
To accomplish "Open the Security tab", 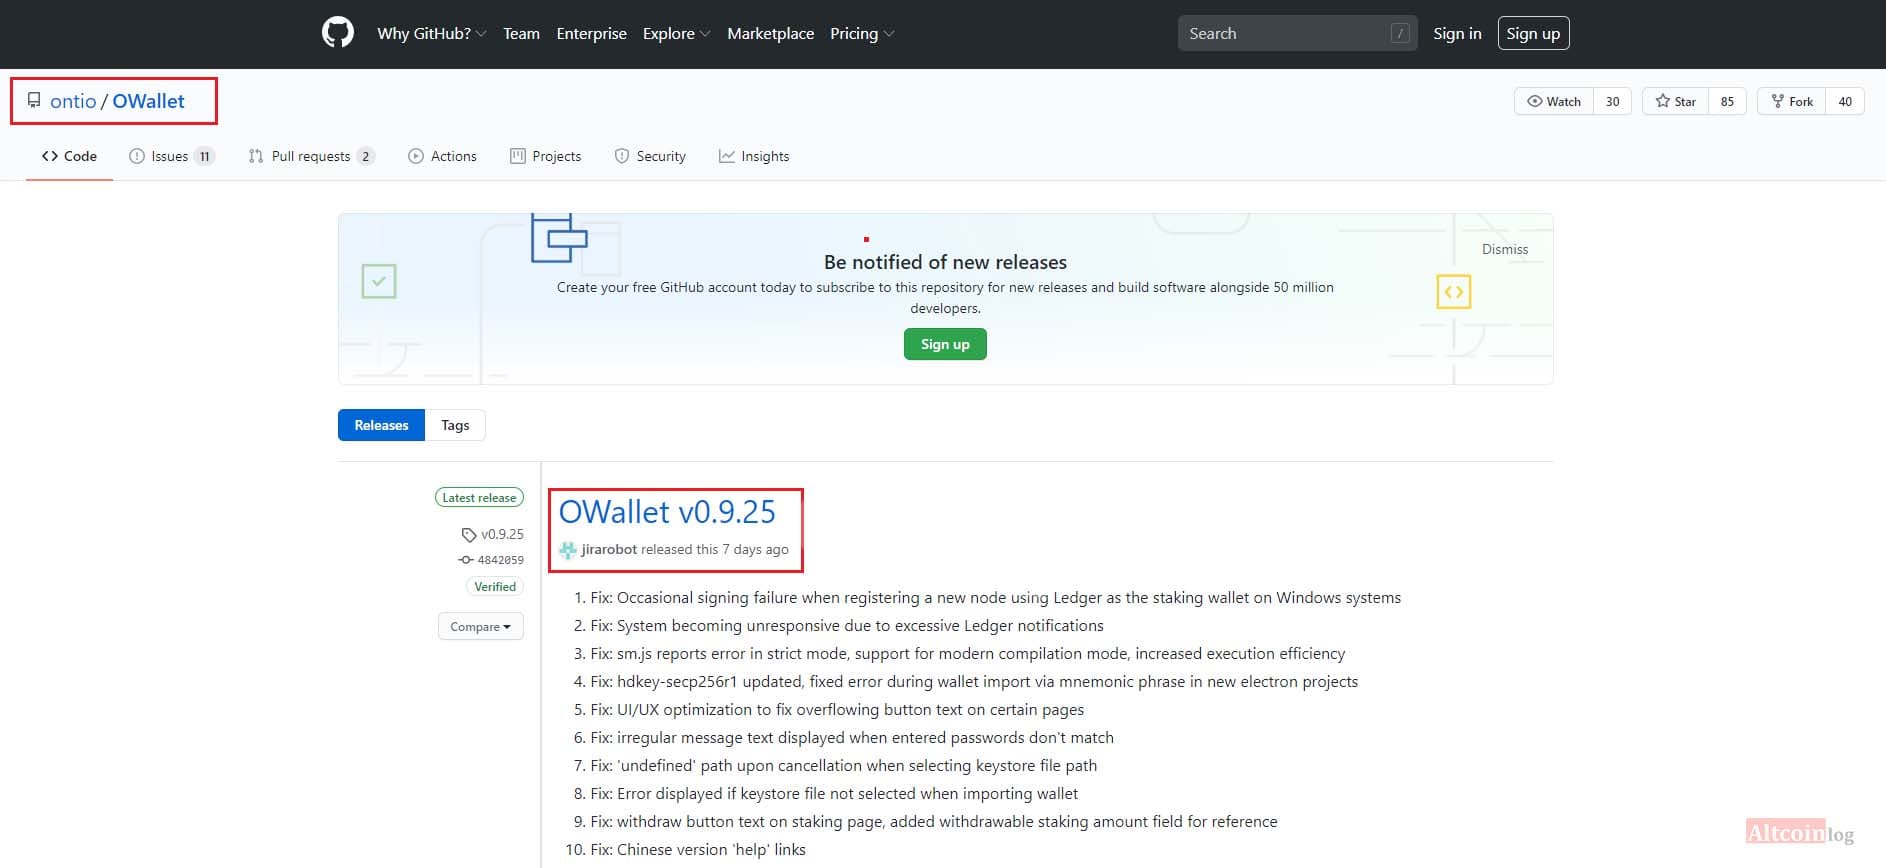I will 650,156.
